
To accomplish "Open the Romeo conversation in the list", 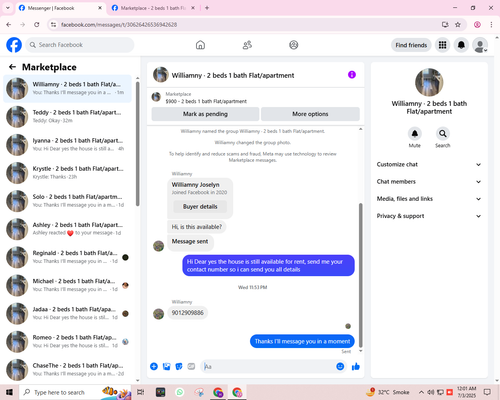I will pyautogui.click(x=68, y=342).
